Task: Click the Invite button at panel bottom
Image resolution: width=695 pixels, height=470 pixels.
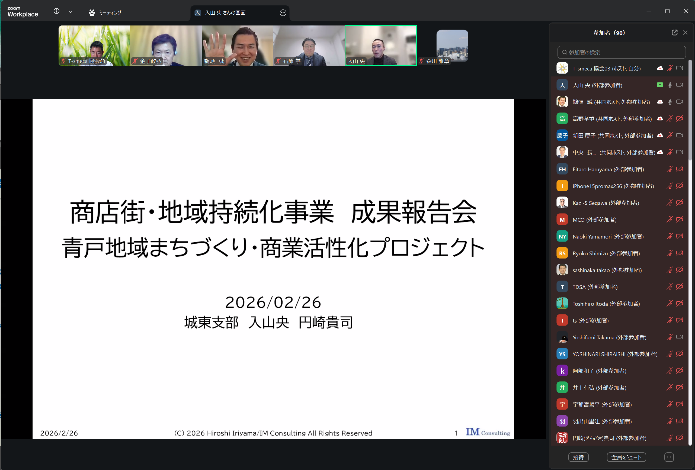Action: coord(579,457)
